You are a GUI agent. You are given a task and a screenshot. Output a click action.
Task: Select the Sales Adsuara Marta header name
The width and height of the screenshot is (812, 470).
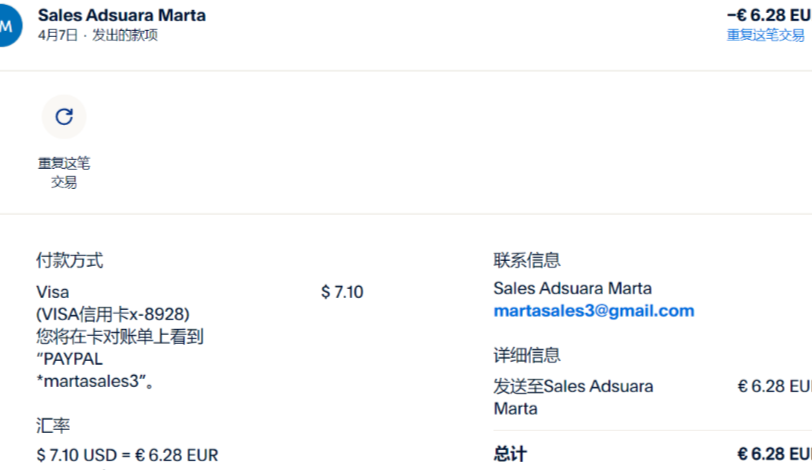click(121, 15)
